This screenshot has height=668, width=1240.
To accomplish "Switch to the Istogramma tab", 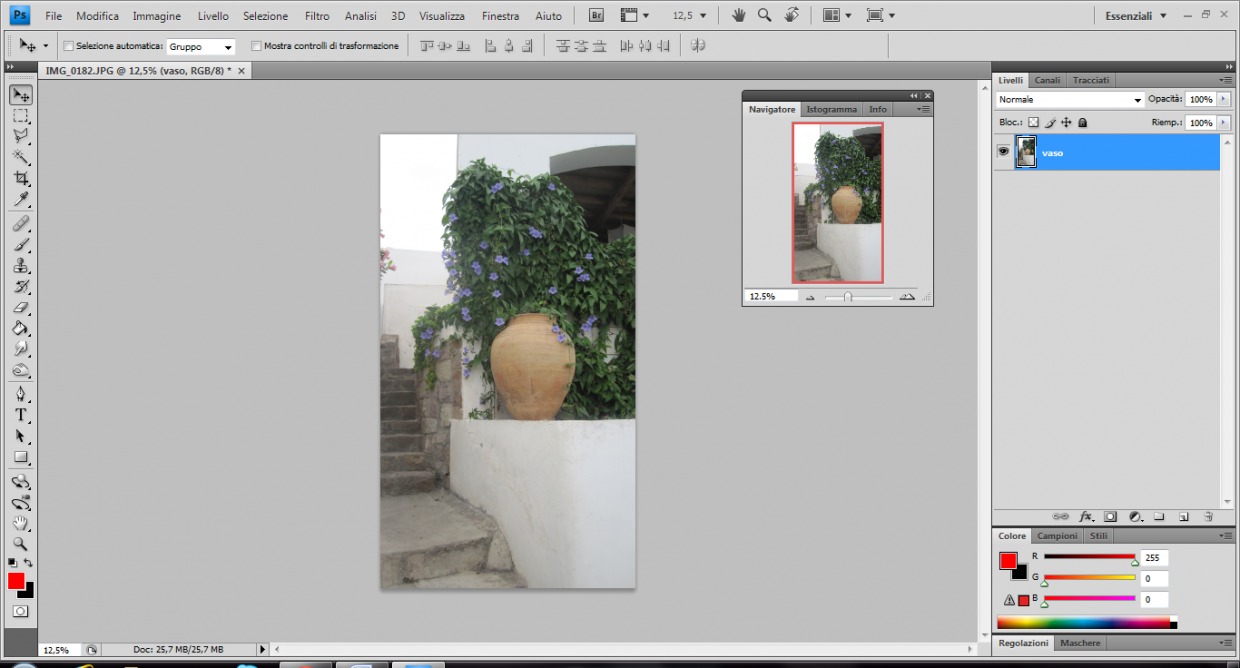I will 831,109.
